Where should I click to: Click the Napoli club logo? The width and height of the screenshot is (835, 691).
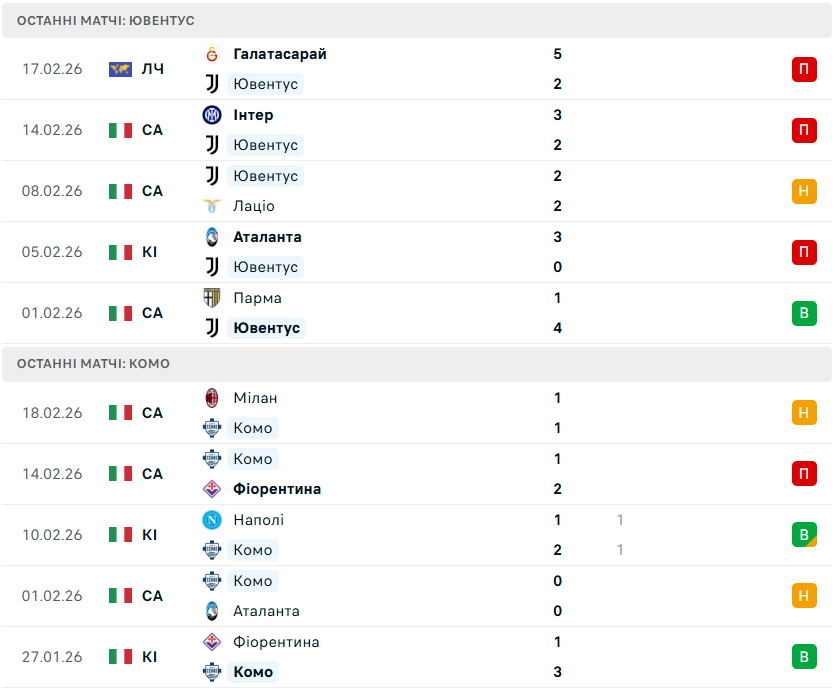click(211, 520)
